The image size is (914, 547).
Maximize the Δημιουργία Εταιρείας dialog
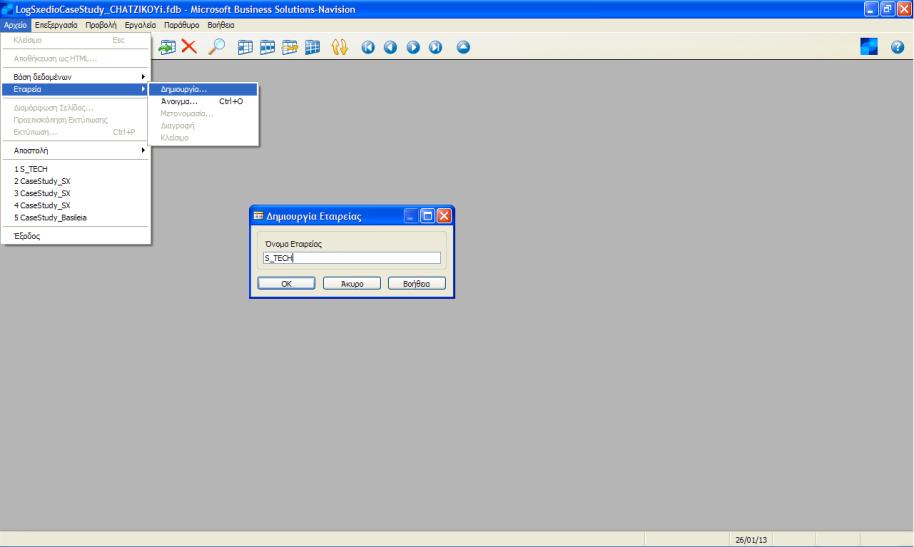427,216
